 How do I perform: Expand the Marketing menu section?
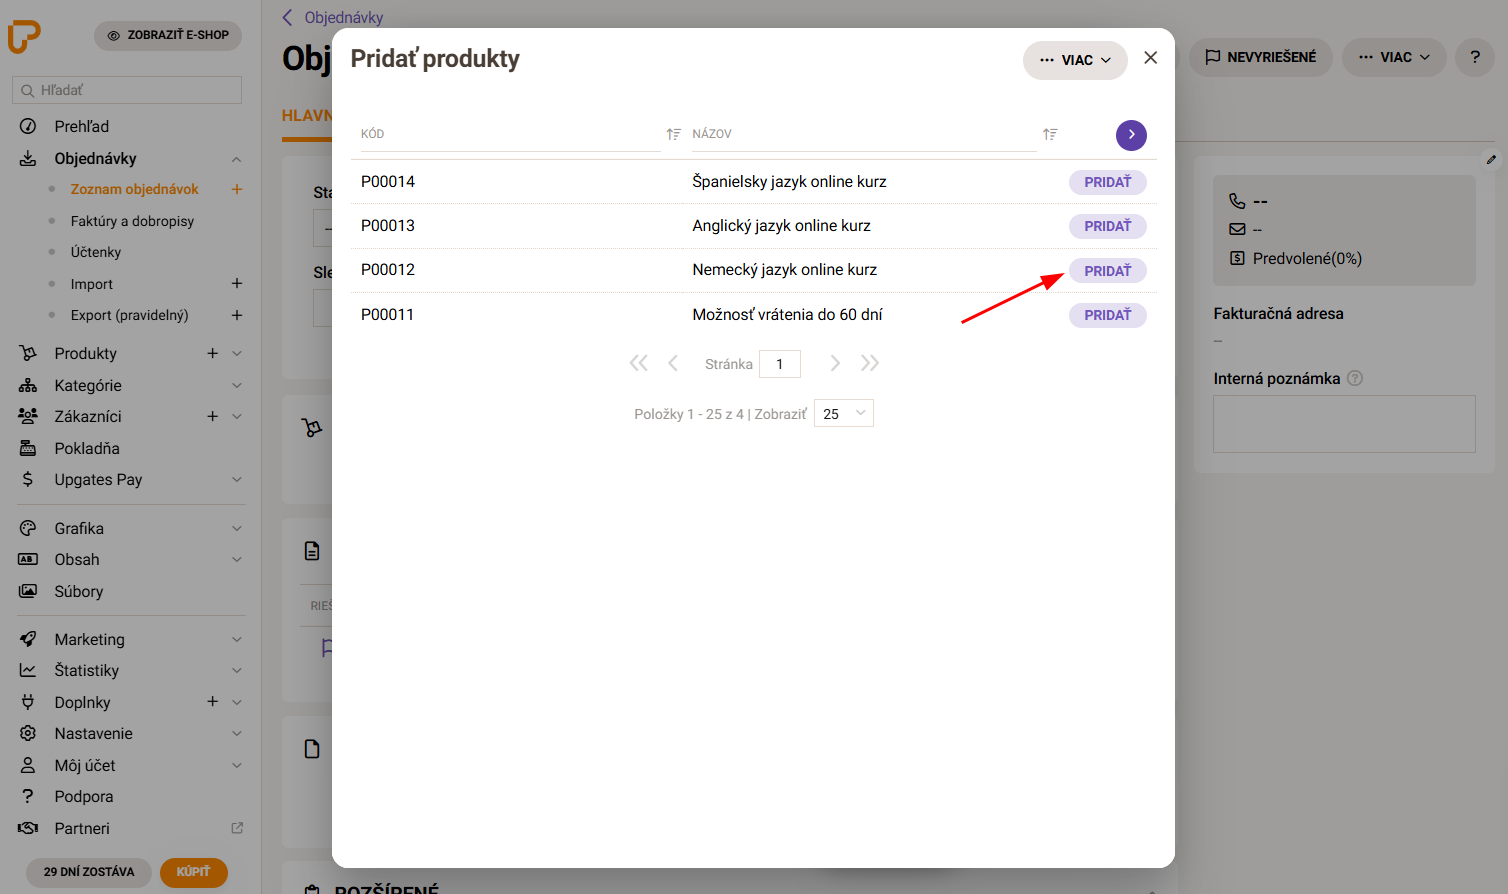[x=237, y=639]
